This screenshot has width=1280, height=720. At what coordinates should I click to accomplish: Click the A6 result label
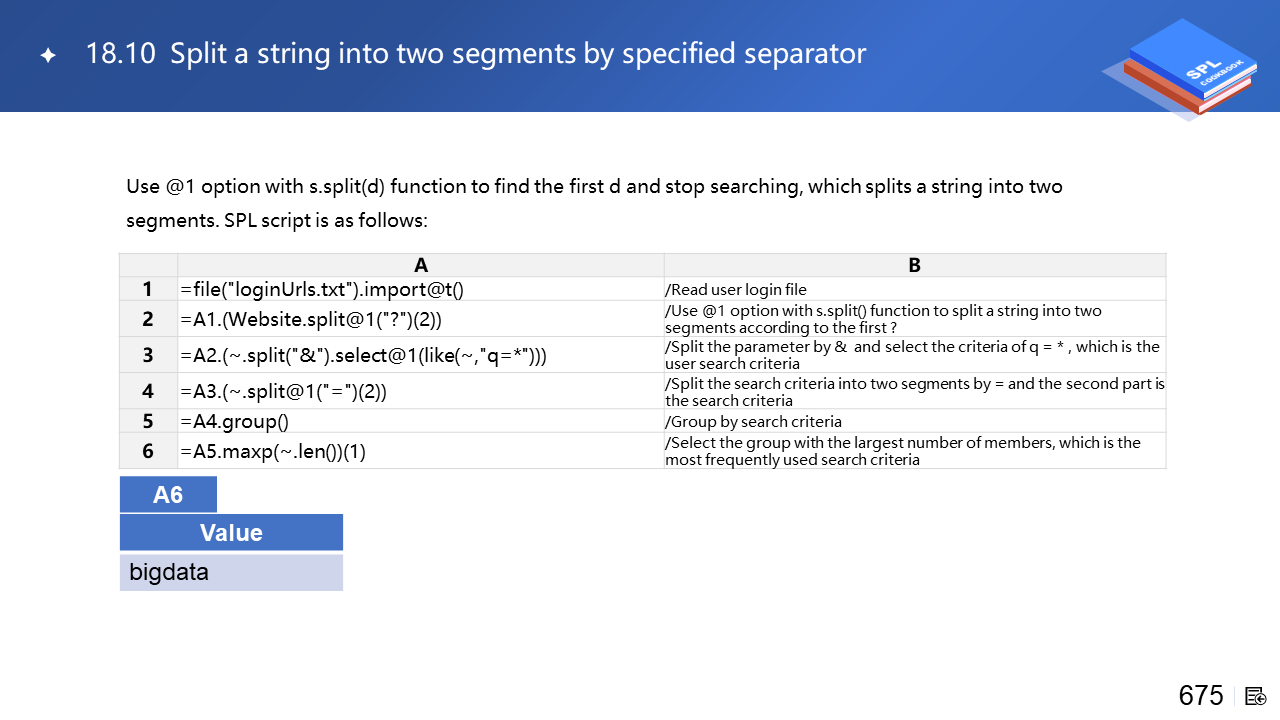(x=168, y=495)
